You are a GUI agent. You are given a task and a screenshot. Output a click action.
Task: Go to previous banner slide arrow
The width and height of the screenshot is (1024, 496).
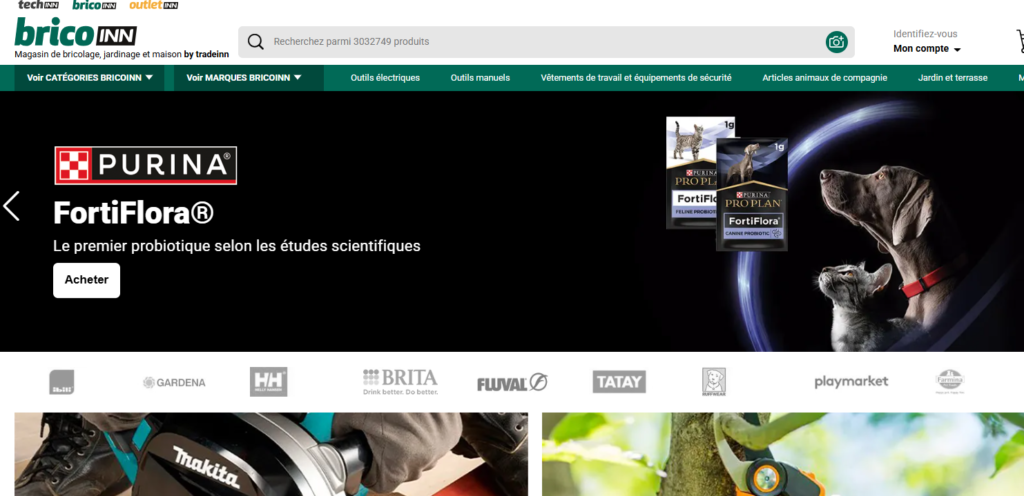pyautogui.click(x=11, y=206)
